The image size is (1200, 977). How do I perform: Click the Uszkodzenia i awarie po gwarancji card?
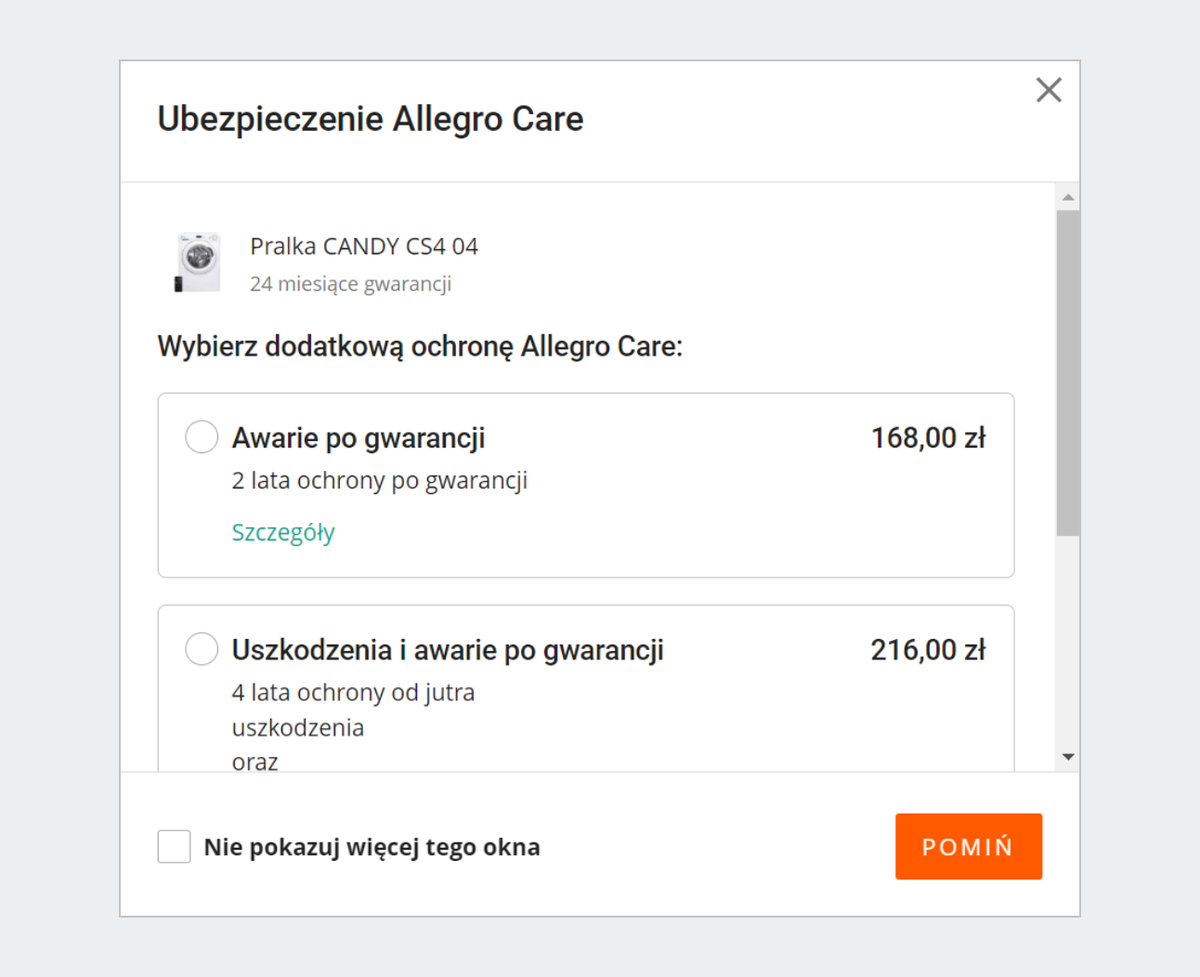pos(585,690)
